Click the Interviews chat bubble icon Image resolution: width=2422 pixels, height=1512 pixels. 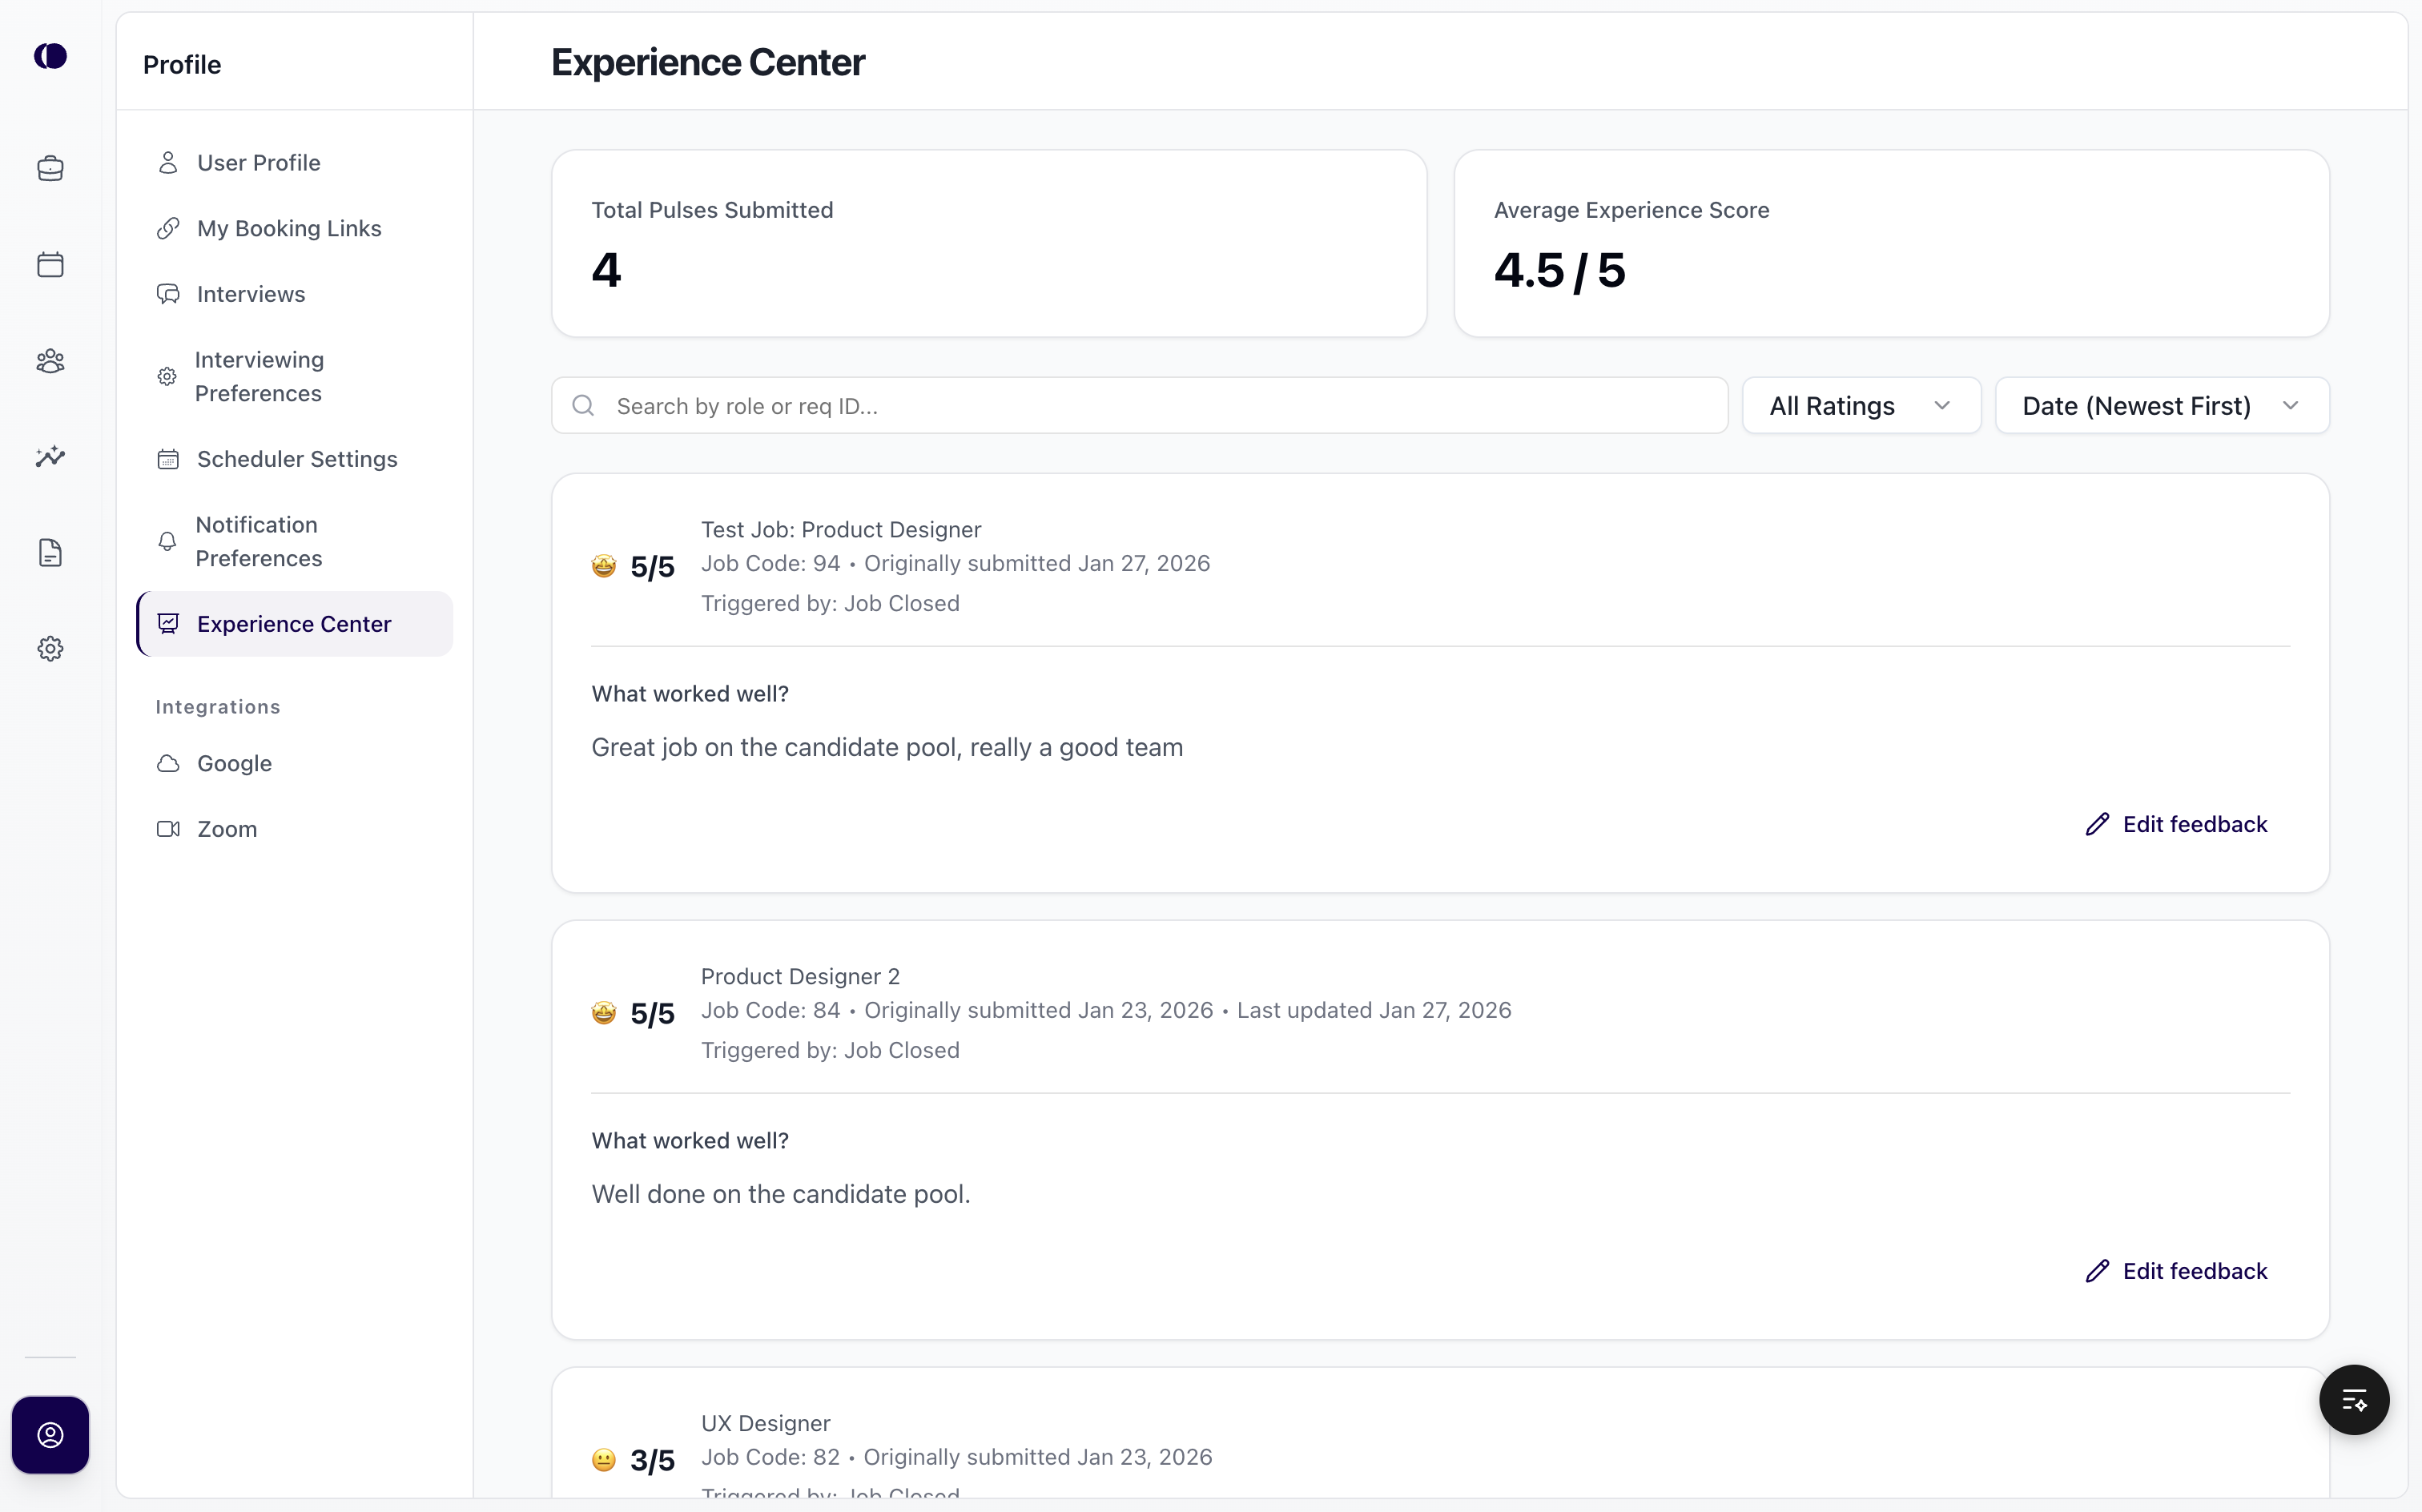[168, 294]
